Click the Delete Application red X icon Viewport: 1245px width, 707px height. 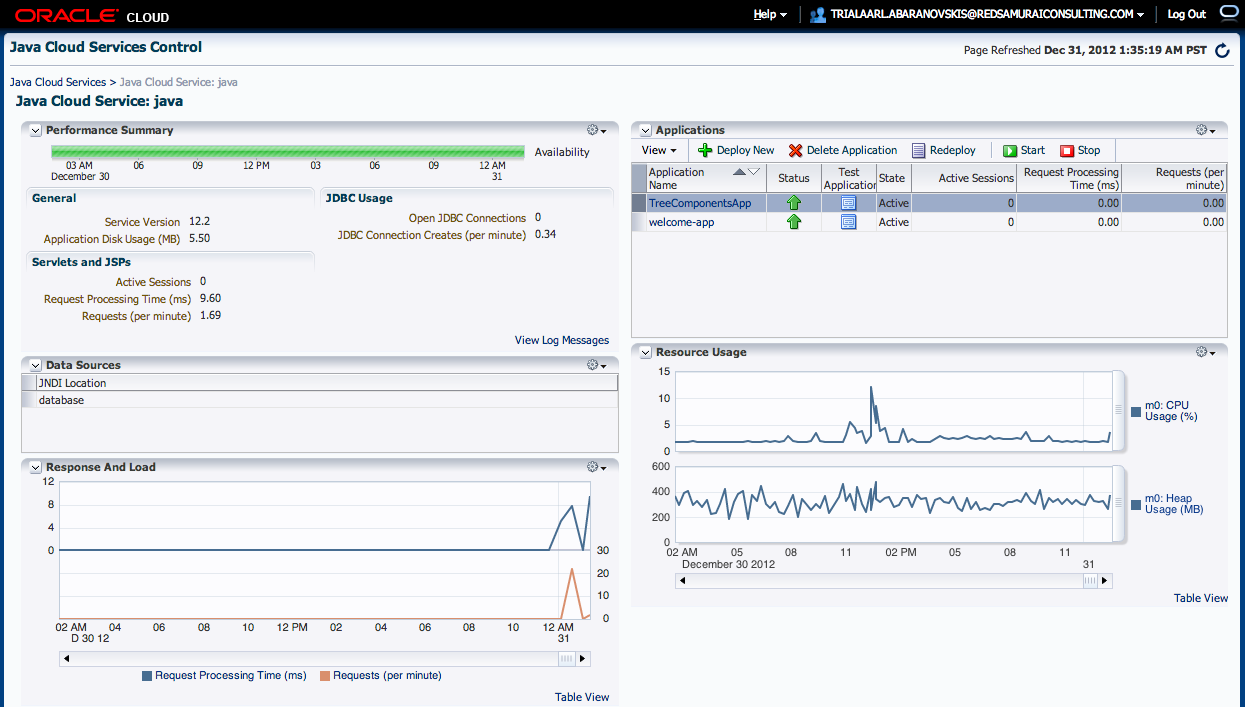[x=797, y=150]
